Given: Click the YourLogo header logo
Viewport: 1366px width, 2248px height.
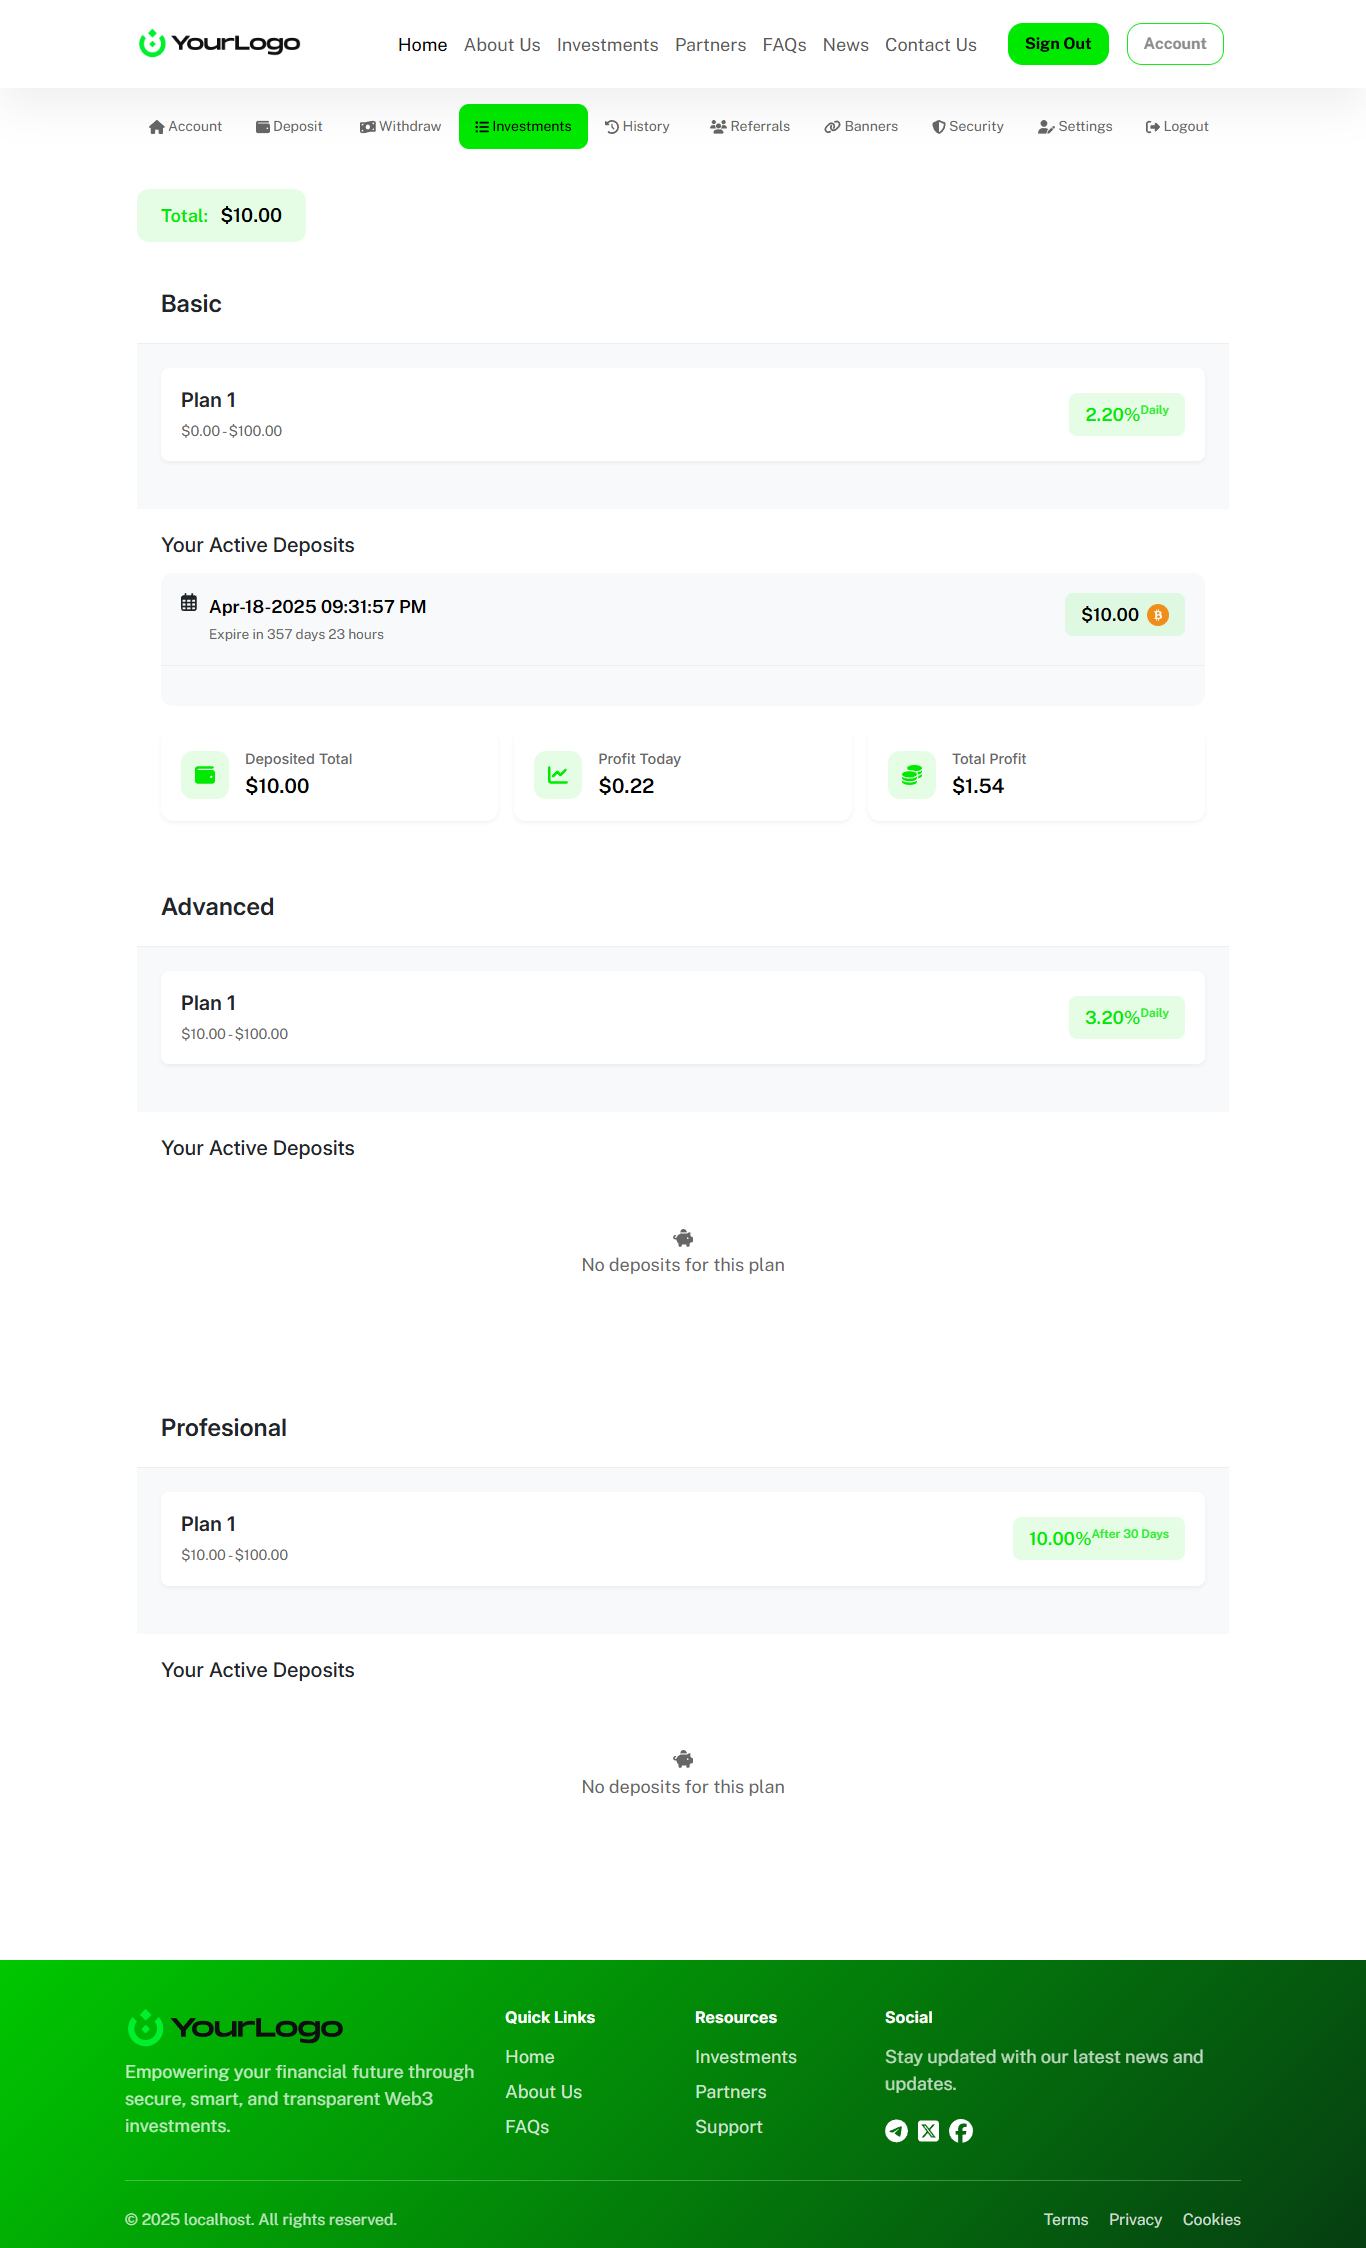Looking at the screenshot, I should coord(220,43).
